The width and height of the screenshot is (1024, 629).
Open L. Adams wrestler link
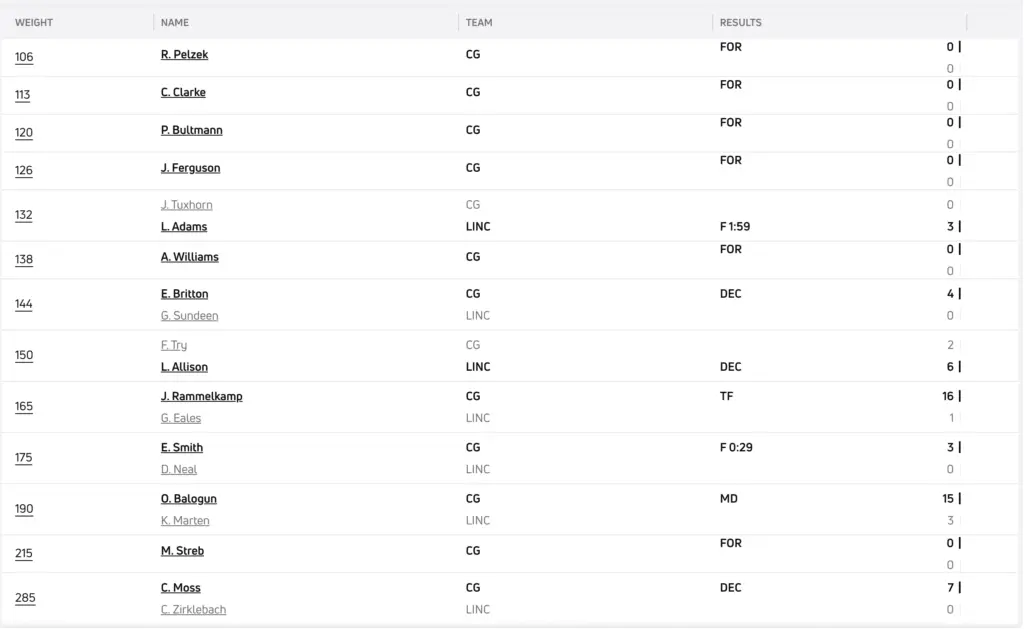point(184,227)
